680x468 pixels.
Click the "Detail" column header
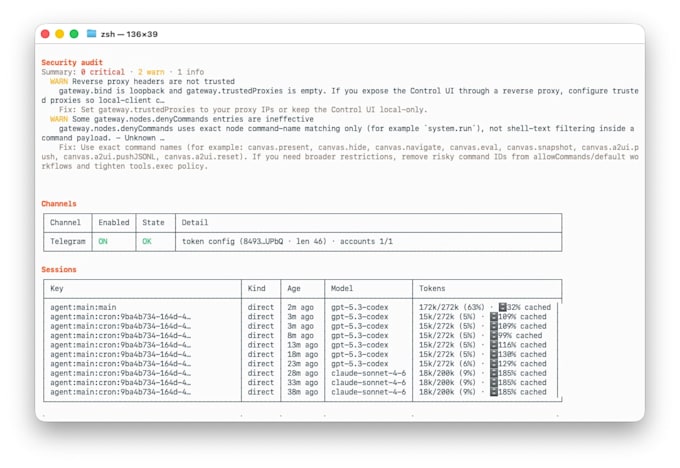[x=195, y=223]
